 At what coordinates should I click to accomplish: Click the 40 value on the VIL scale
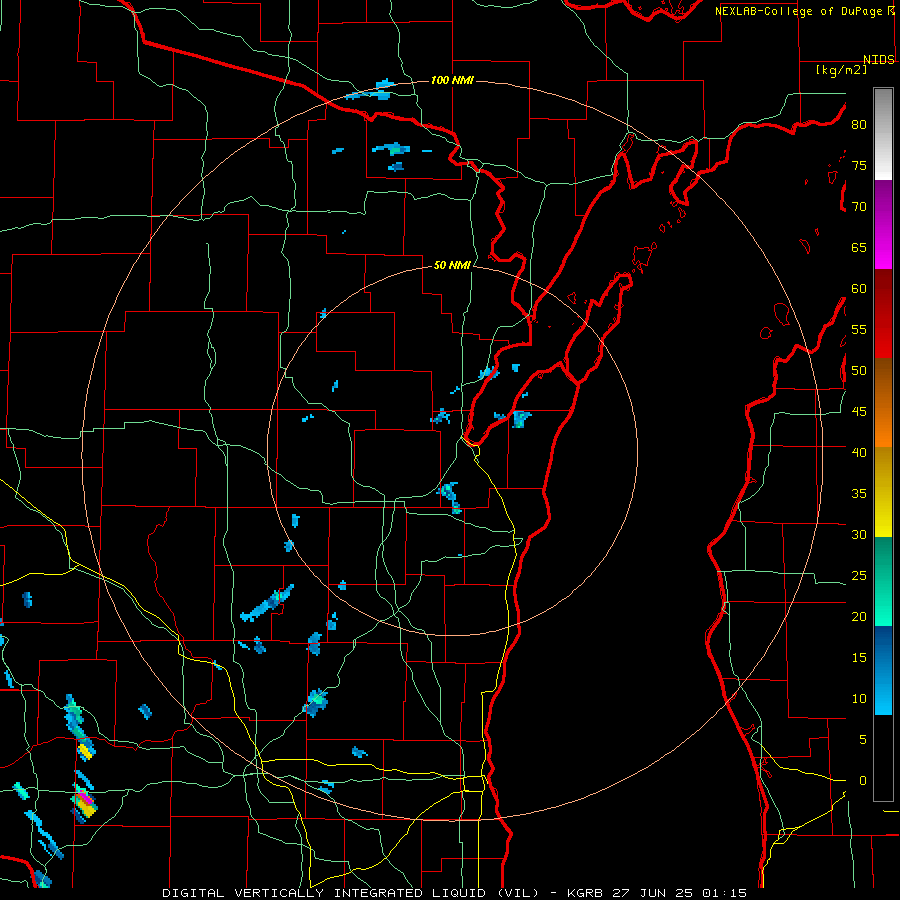click(x=859, y=452)
